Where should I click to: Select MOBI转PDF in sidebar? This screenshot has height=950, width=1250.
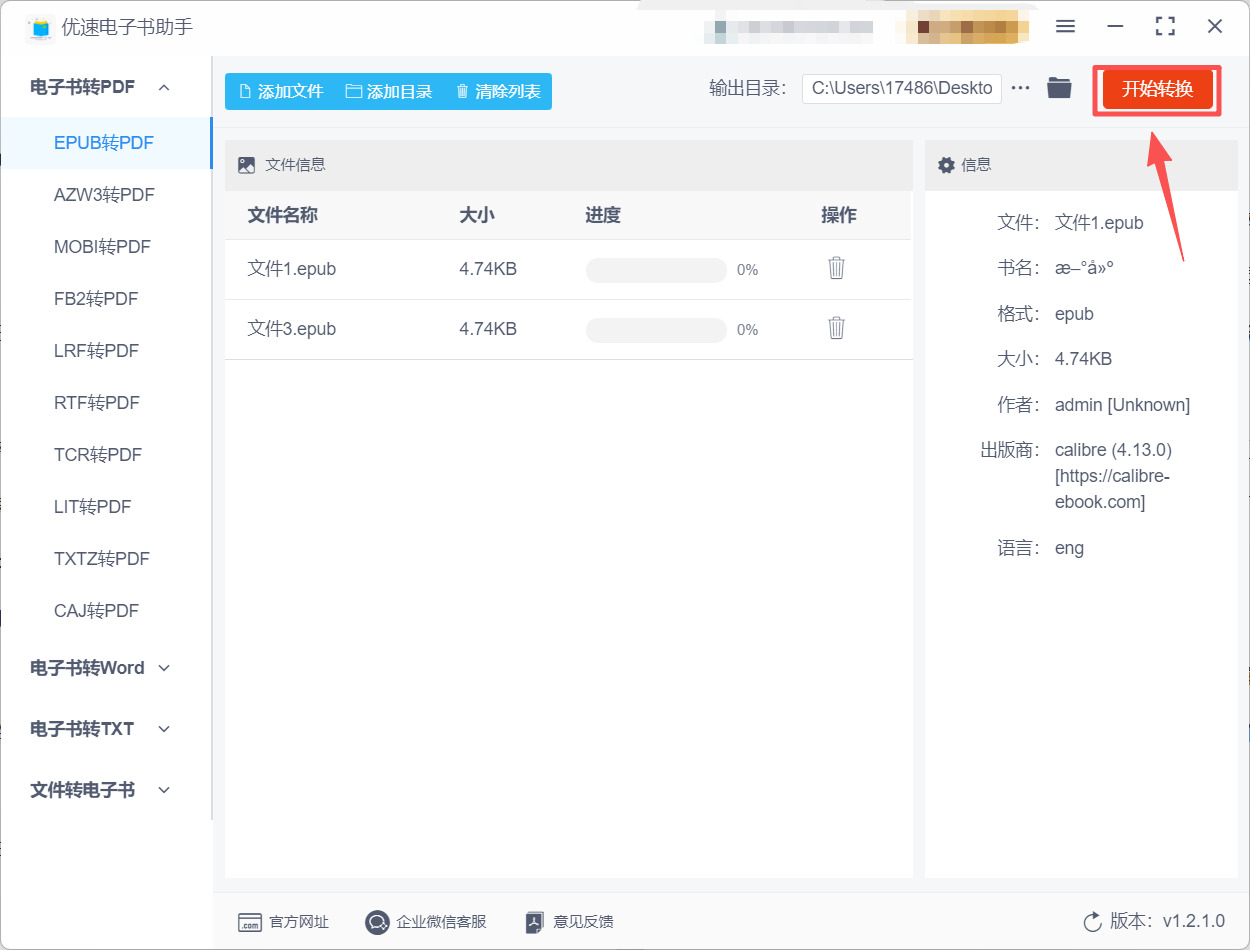(104, 247)
